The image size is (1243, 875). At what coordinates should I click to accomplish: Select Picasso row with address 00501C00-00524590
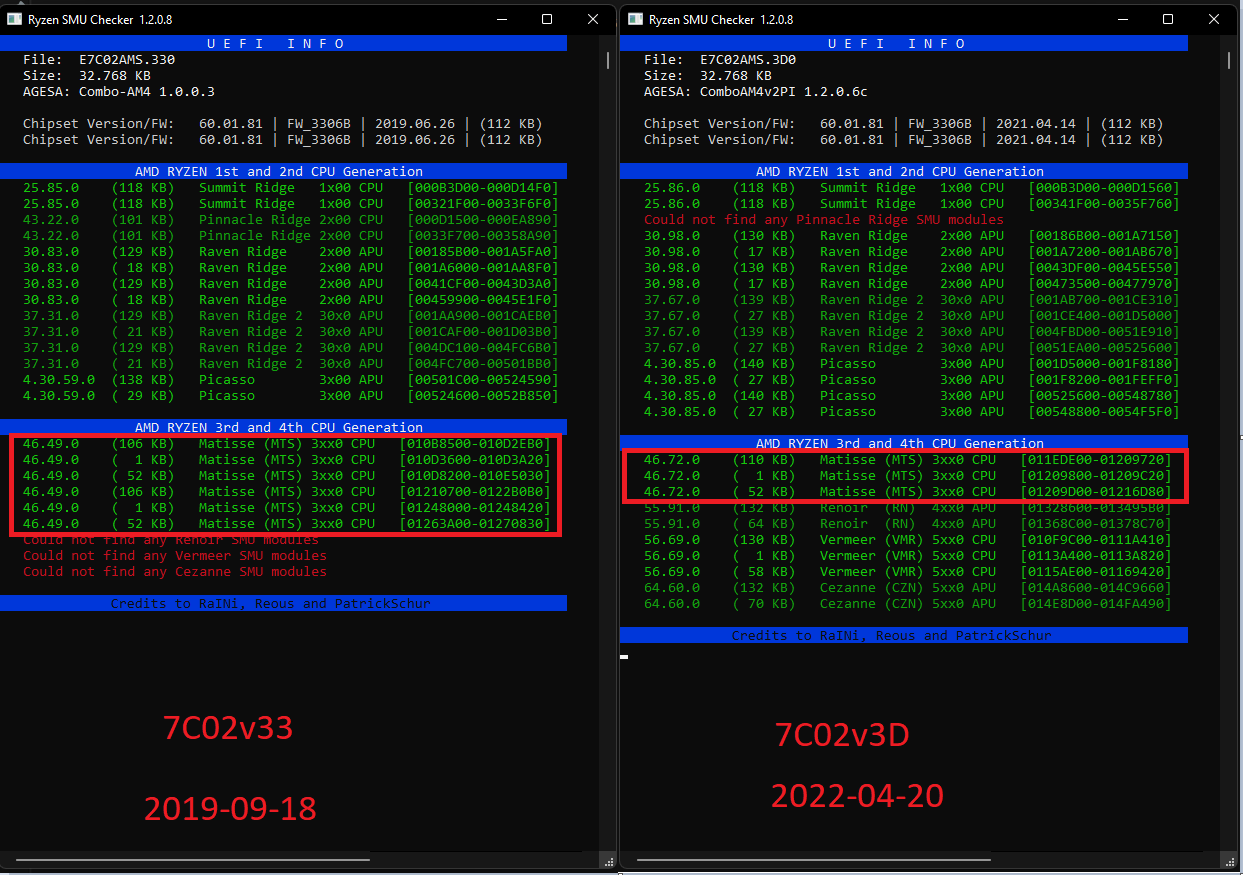[291, 380]
